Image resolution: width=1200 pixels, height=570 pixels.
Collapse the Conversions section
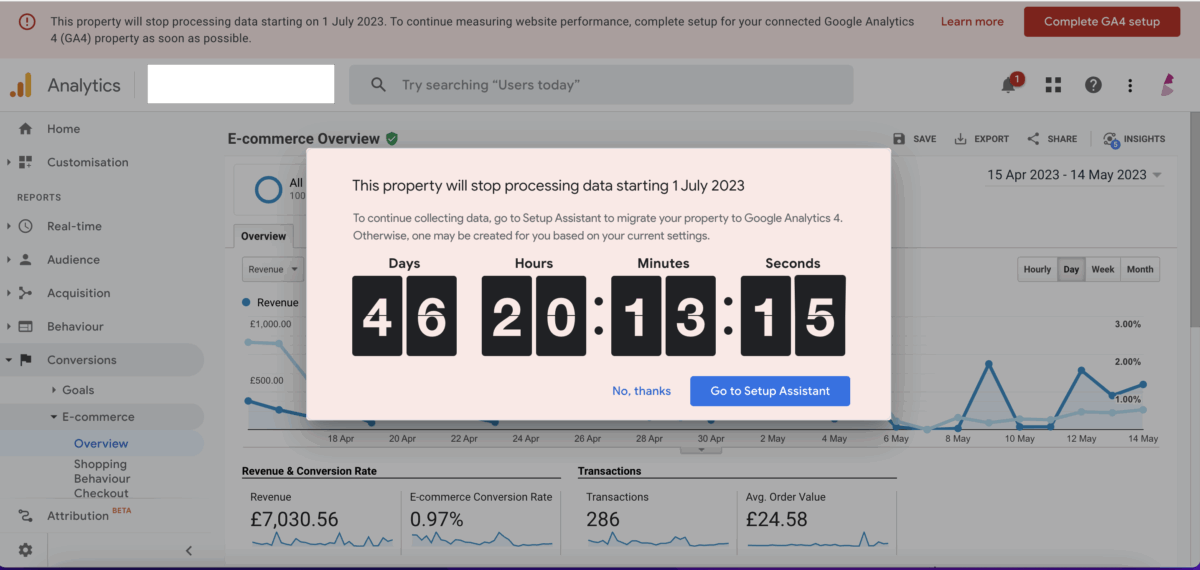(x=81, y=360)
